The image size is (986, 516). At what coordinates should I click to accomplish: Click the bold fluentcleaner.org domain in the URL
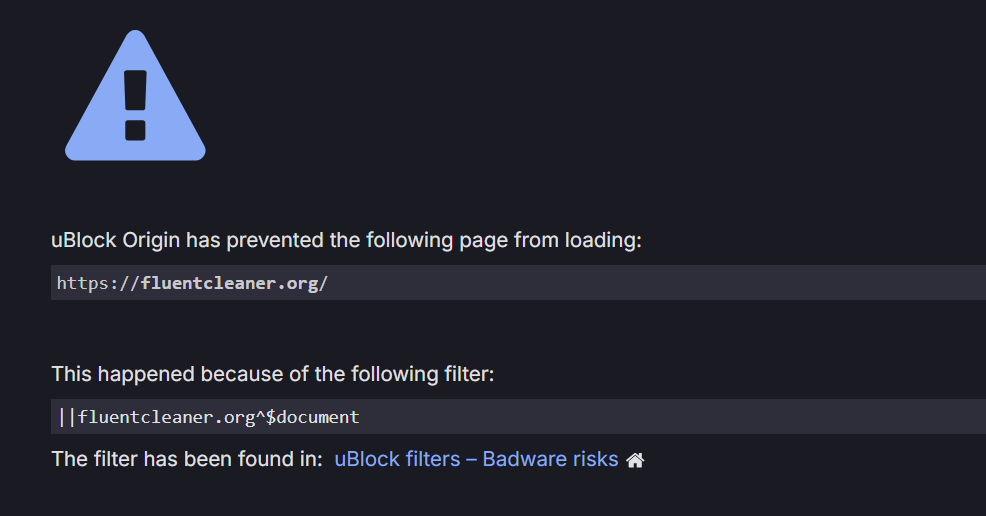(230, 283)
